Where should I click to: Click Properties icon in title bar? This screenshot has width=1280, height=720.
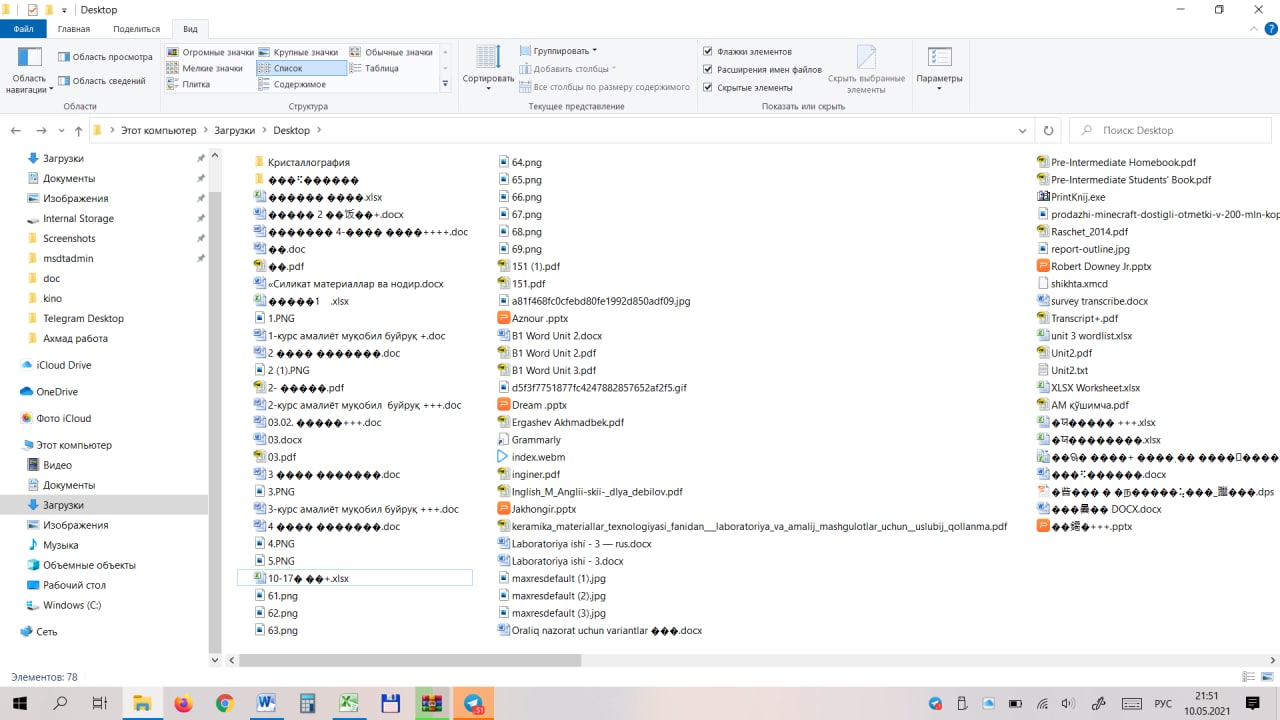32,10
